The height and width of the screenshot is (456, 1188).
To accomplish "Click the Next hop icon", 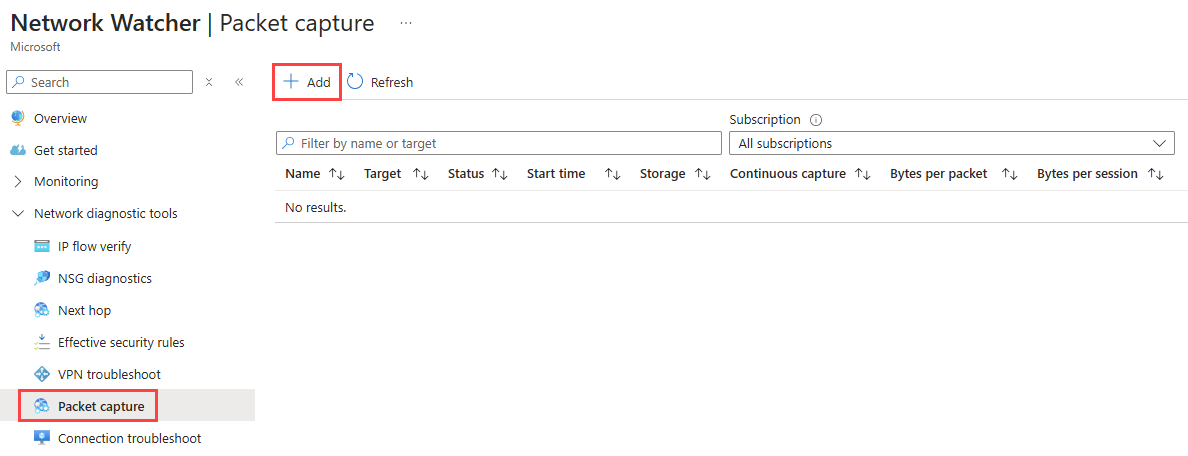I will (x=42, y=310).
